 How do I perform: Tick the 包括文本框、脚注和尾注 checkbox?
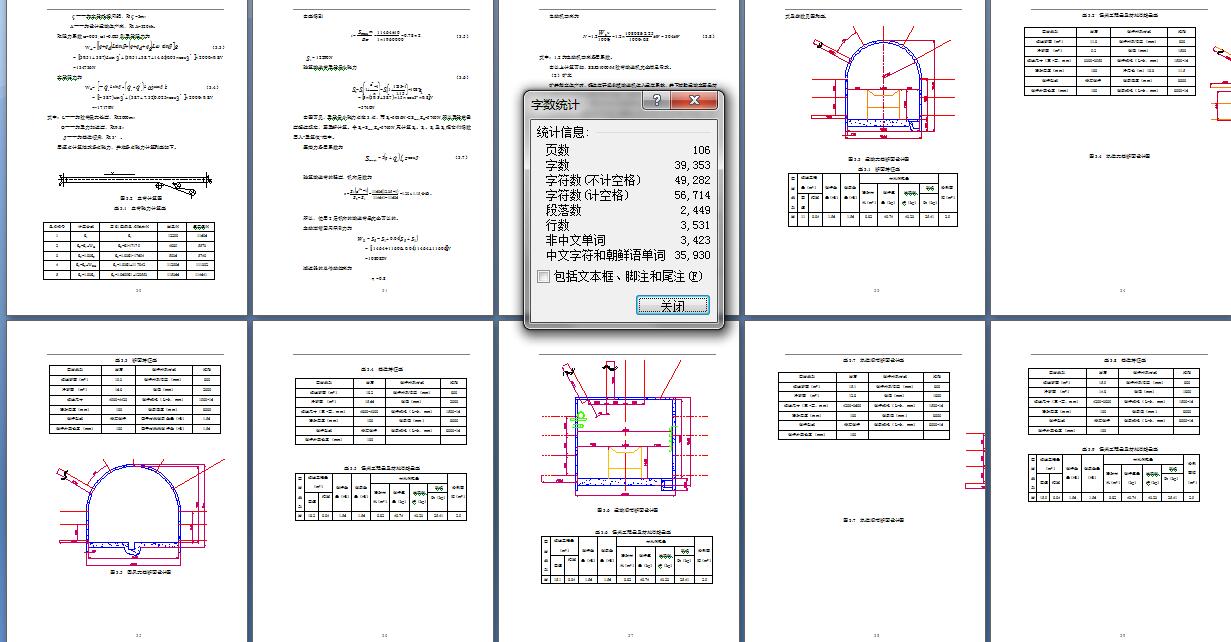tap(543, 277)
